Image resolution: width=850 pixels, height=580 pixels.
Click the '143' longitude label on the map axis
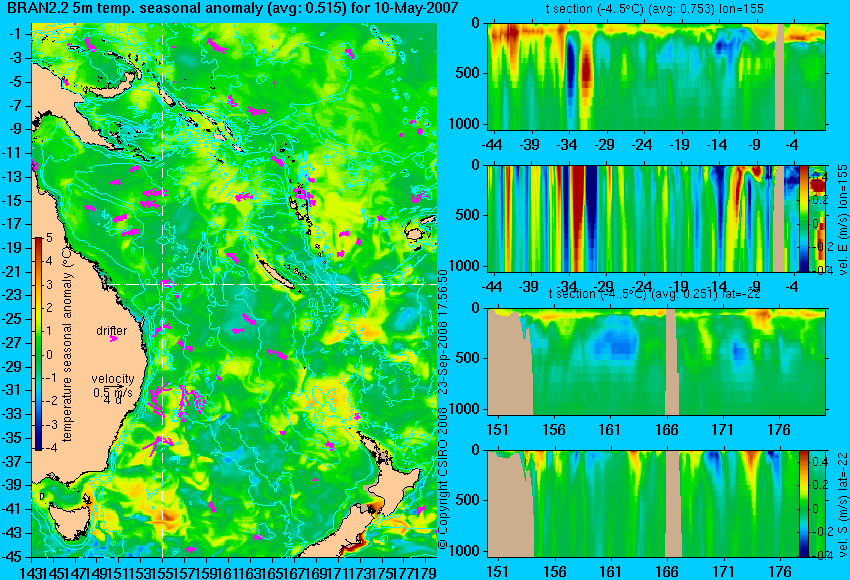pyautogui.click(x=31, y=571)
